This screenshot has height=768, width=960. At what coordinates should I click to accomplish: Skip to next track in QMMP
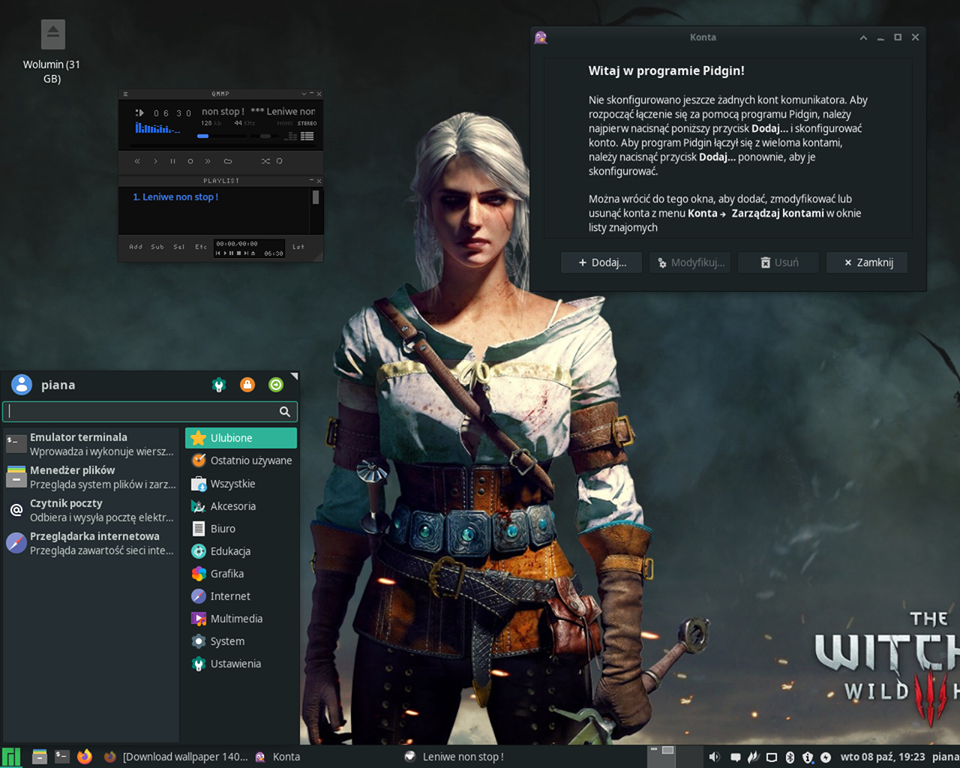[208, 161]
